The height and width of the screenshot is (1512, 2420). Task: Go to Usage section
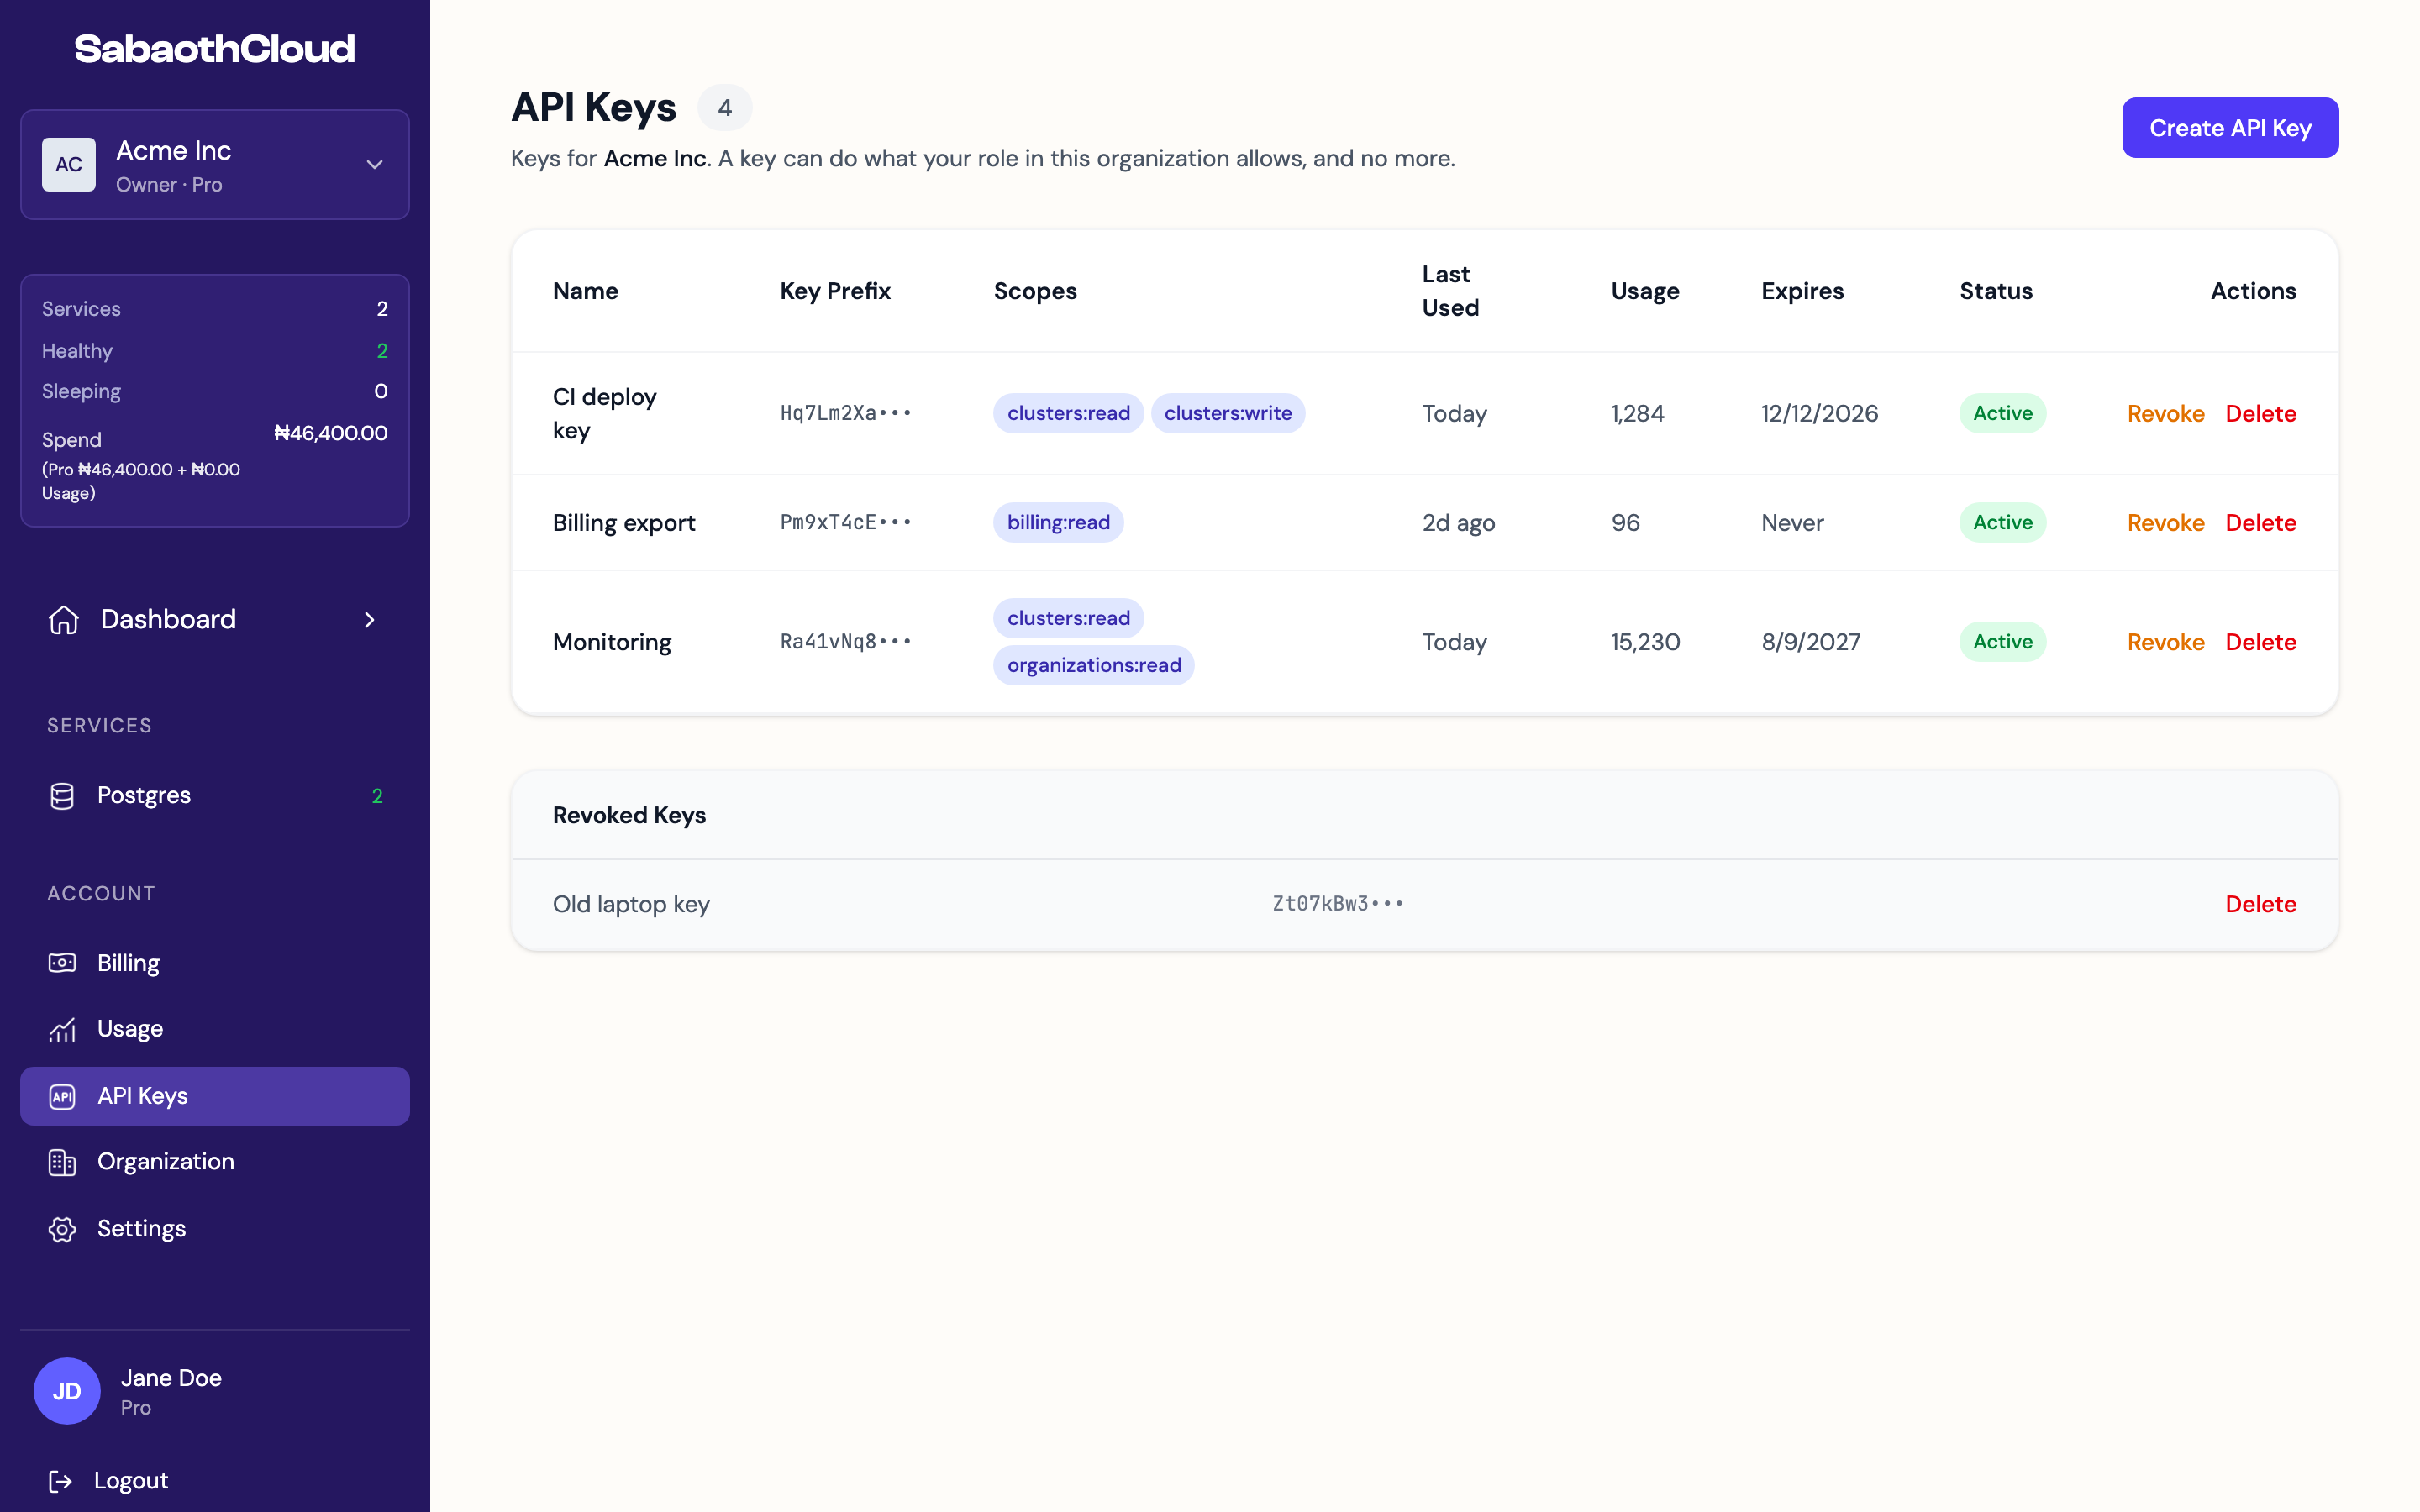[215, 1029]
